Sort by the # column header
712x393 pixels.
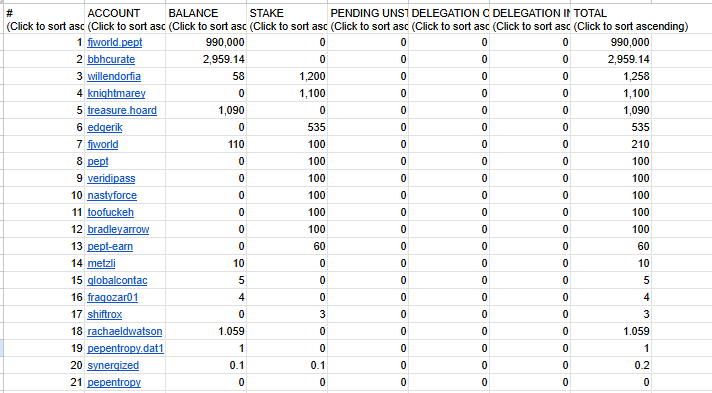tap(44, 20)
